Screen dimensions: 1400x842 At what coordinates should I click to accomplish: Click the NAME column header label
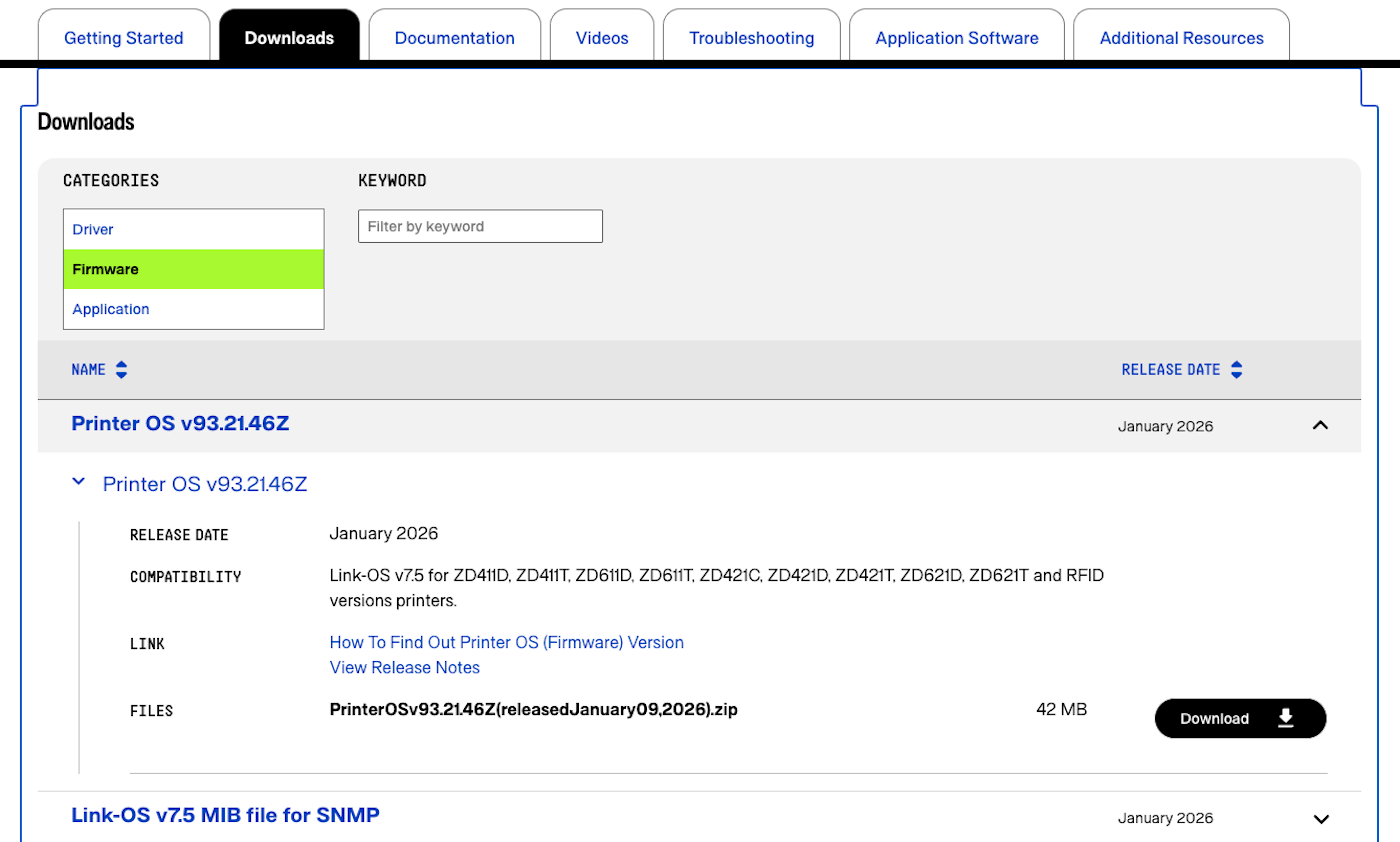(88, 370)
